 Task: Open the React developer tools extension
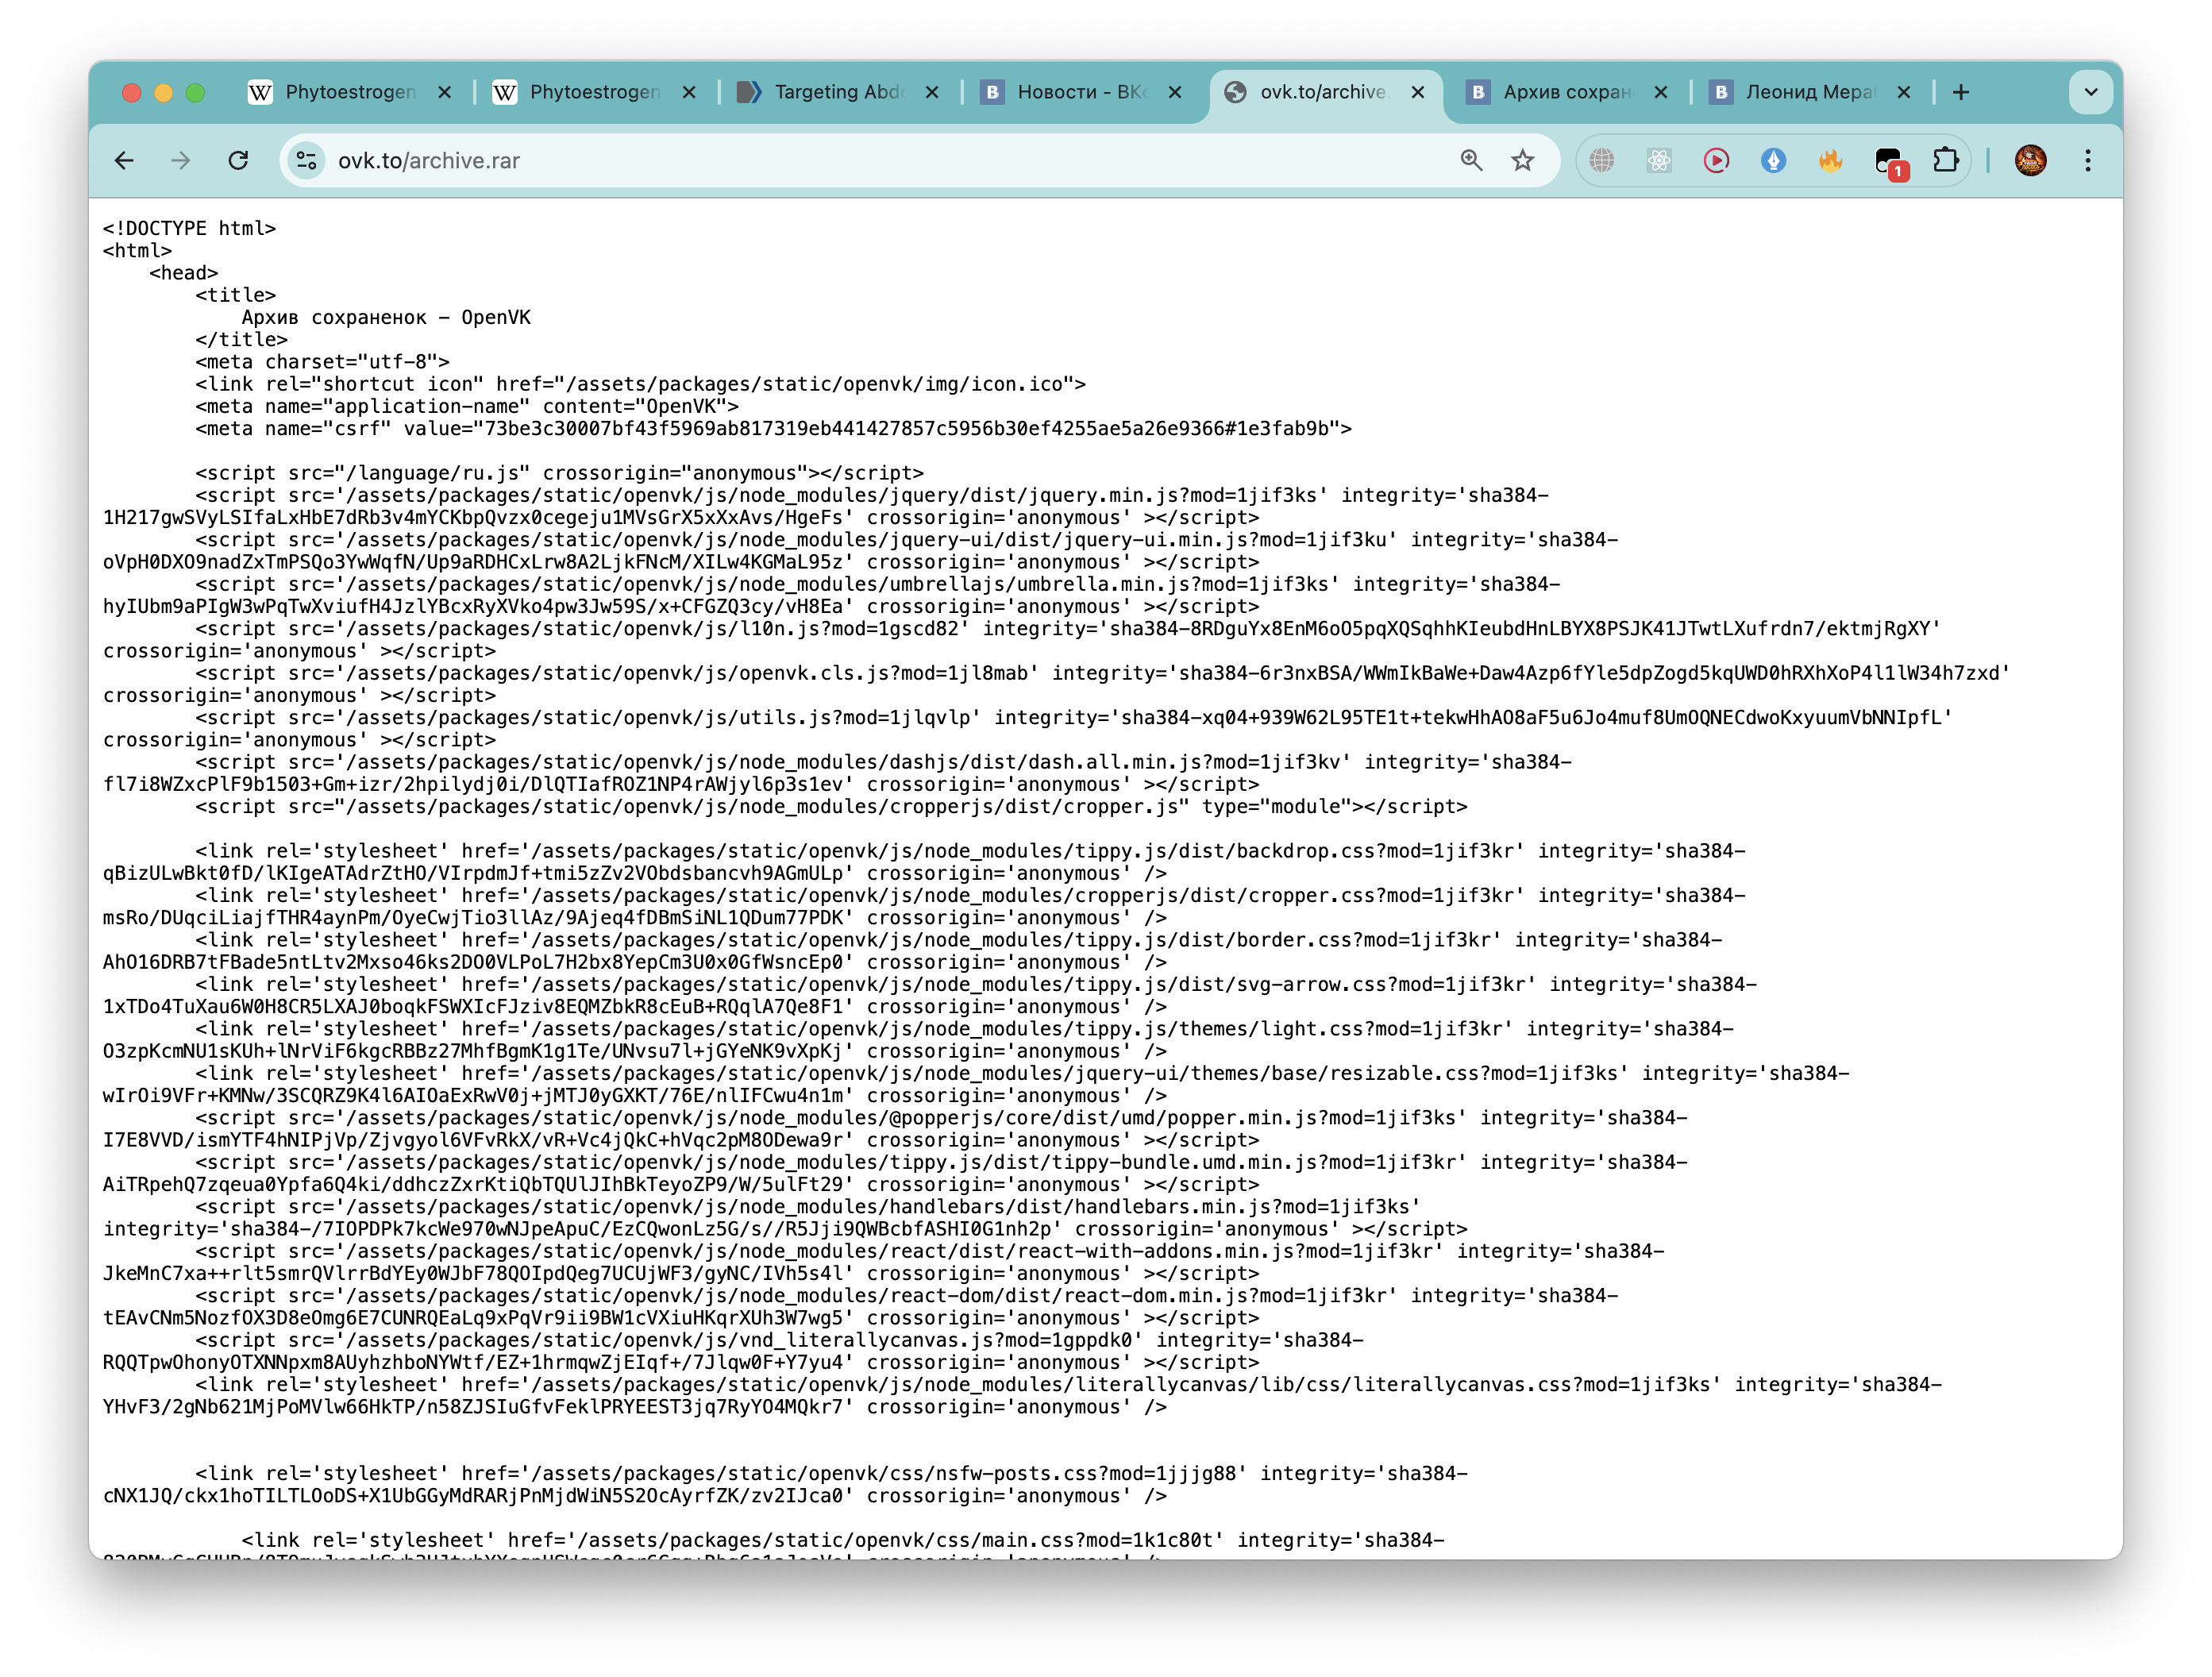pyautogui.click(x=1659, y=161)
